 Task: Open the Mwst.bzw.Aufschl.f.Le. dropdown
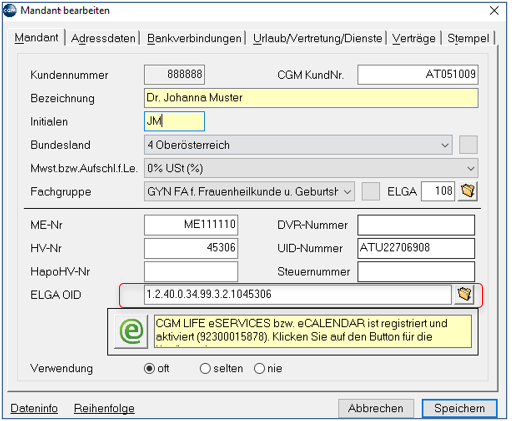(x=311, y=168)
